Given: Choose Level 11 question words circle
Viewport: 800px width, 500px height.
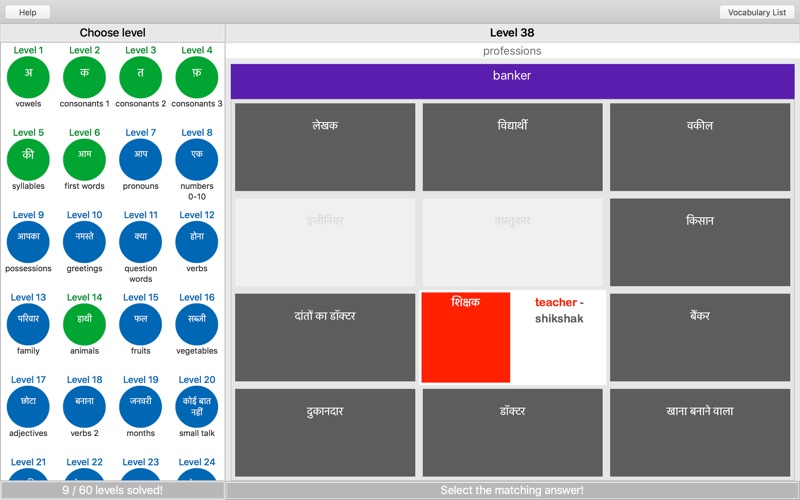Looking at the screenshot, I should coord(140,242).
